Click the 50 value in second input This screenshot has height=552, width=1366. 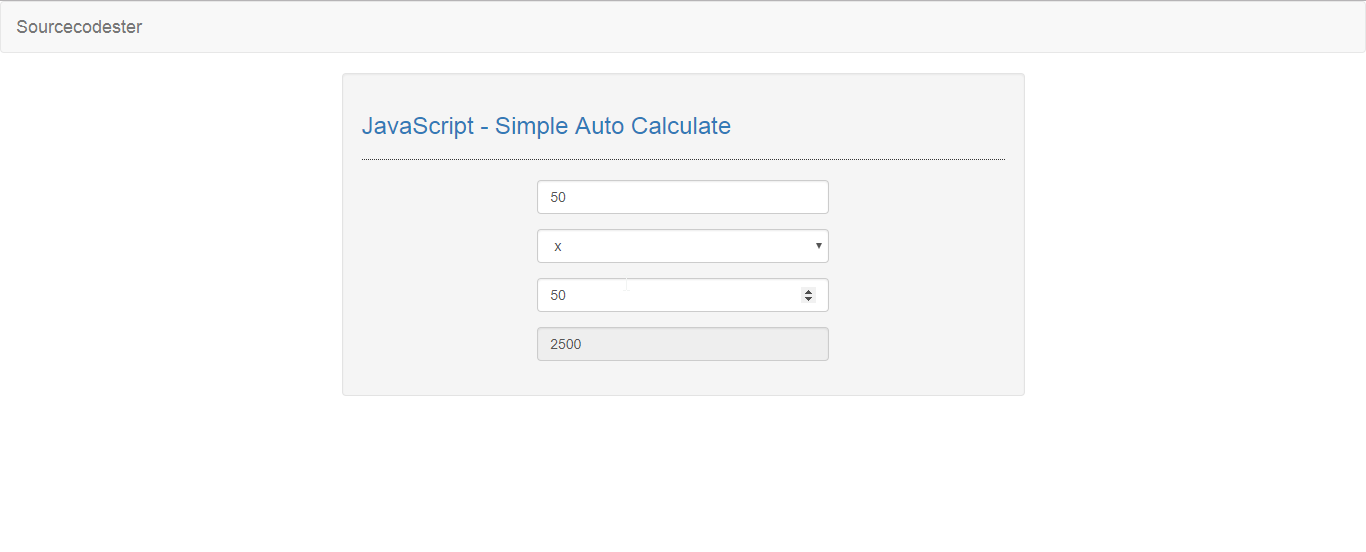click(558, 295)
